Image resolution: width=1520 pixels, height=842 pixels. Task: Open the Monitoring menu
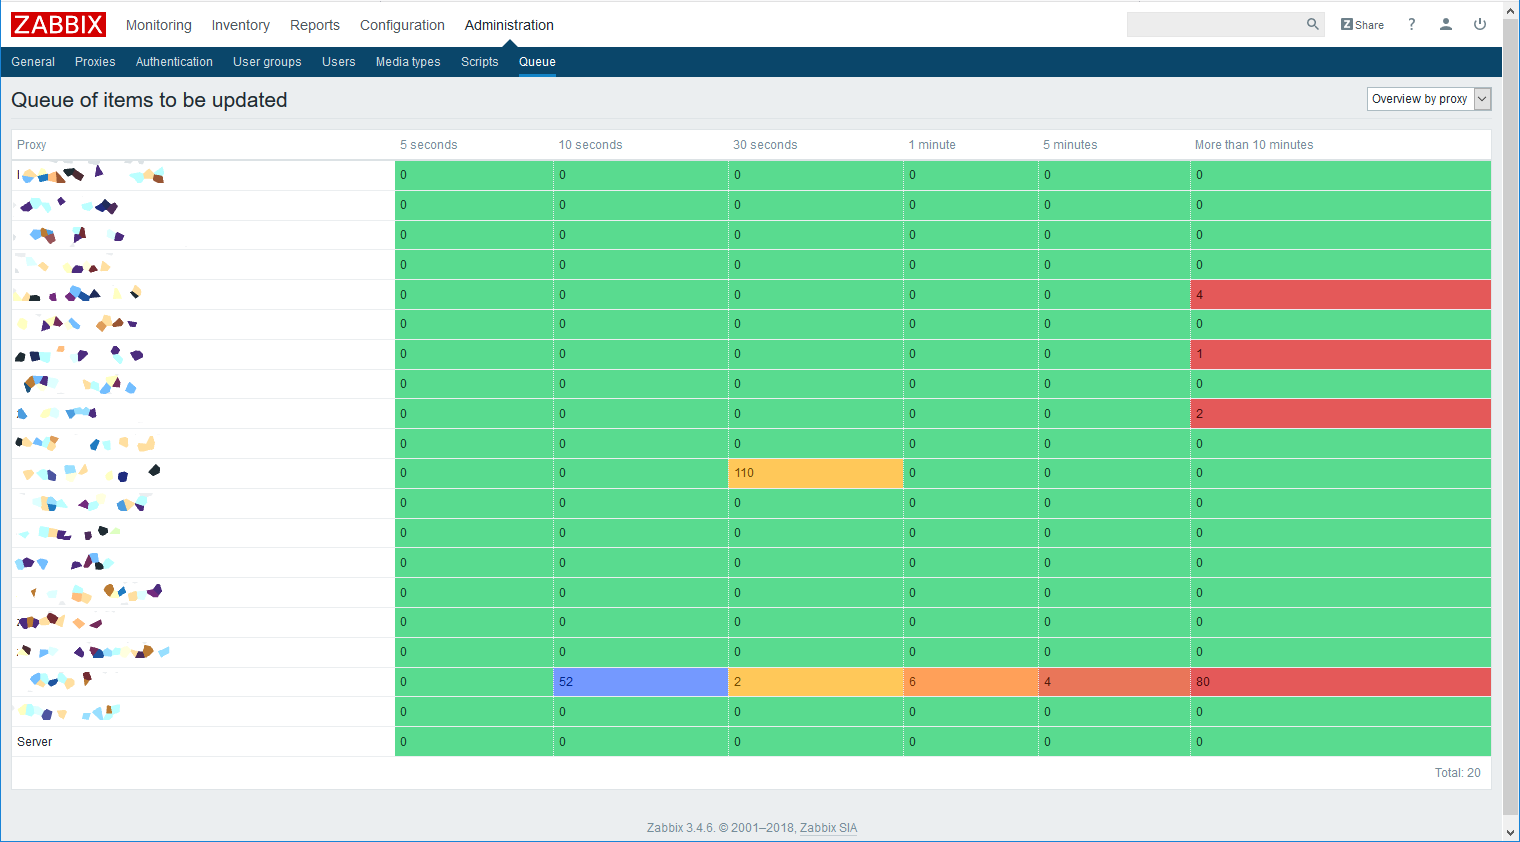(x=158, y=25)
